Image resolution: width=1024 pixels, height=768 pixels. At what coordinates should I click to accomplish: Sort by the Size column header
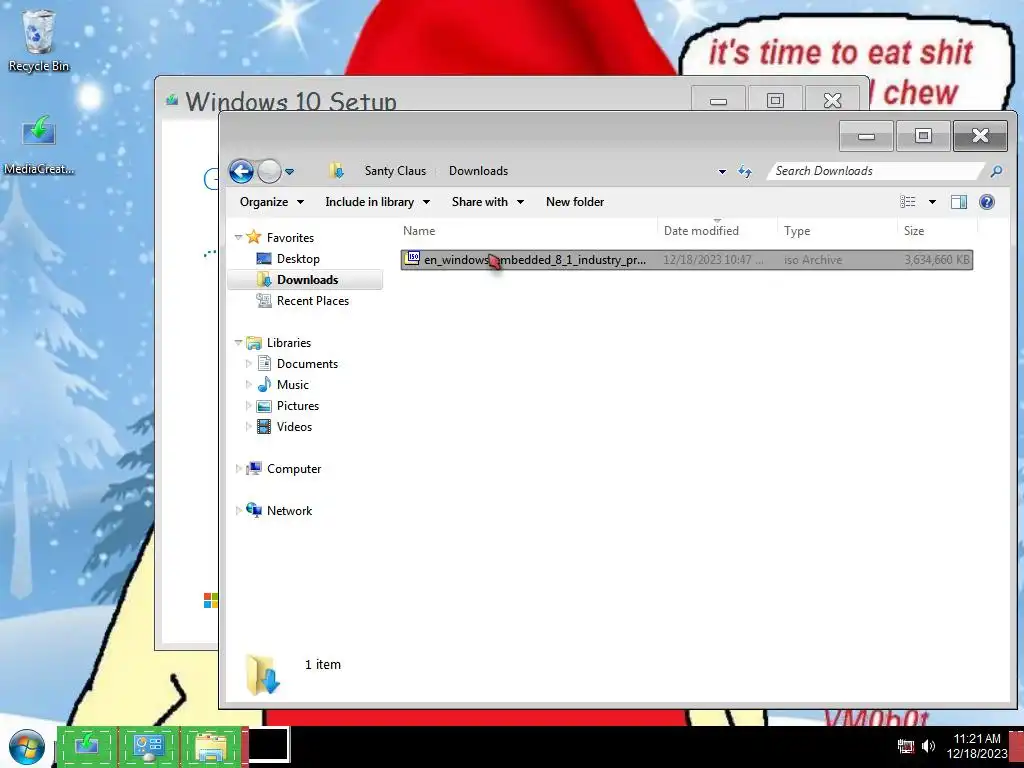click(x=937, y=231)
